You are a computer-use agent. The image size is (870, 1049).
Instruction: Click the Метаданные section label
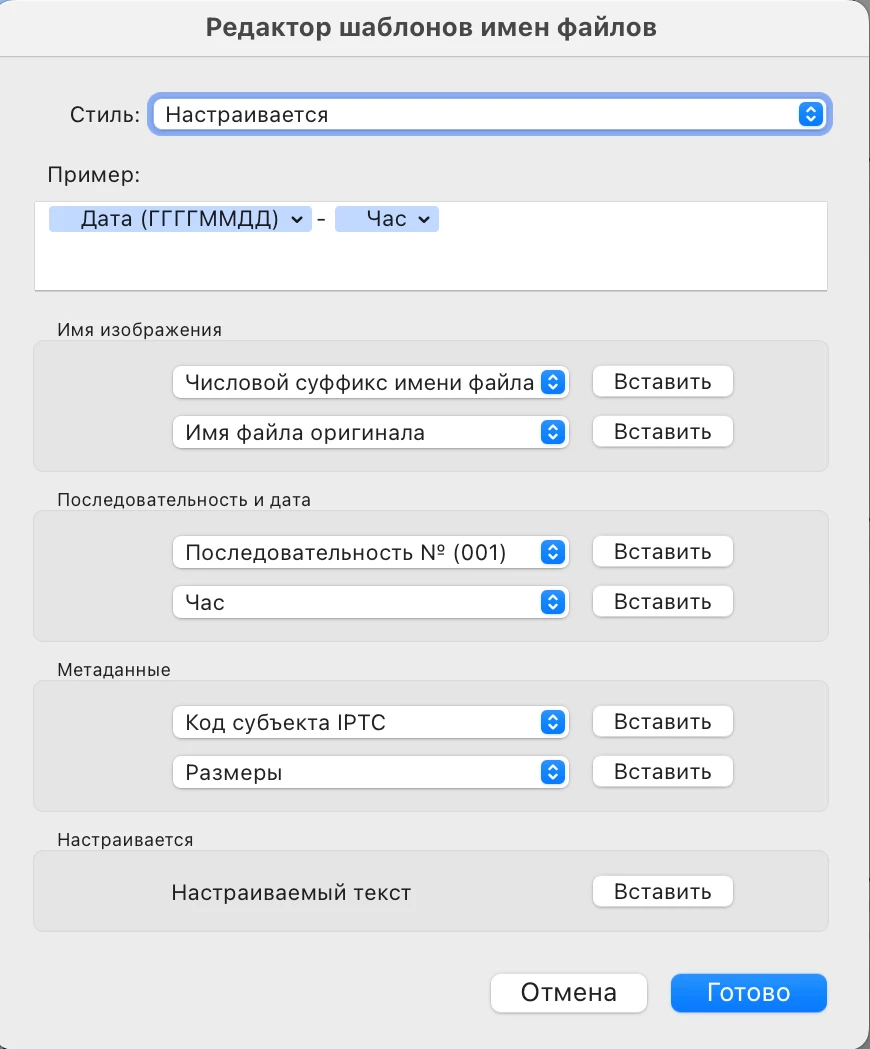114,670
